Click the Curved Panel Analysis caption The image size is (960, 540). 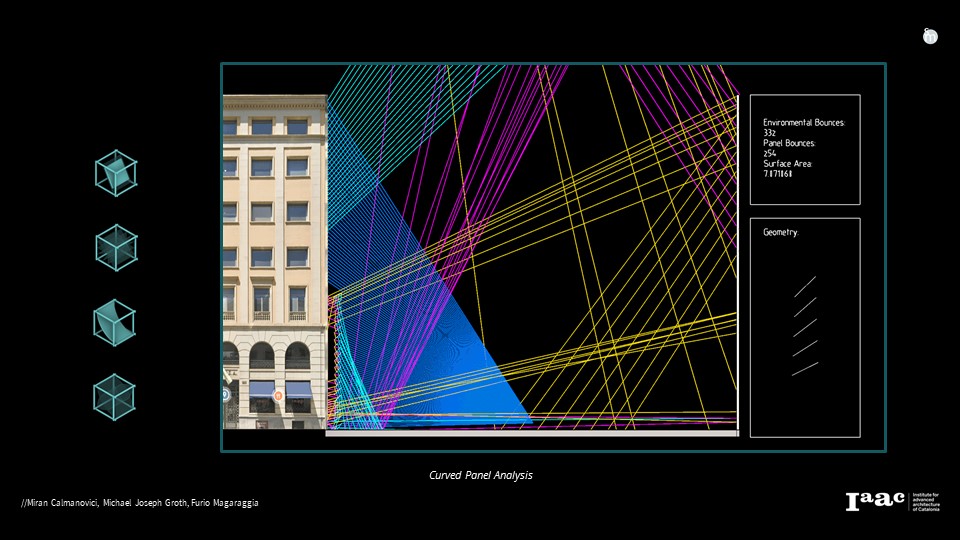pyautogui.click(x=480, y=475)
